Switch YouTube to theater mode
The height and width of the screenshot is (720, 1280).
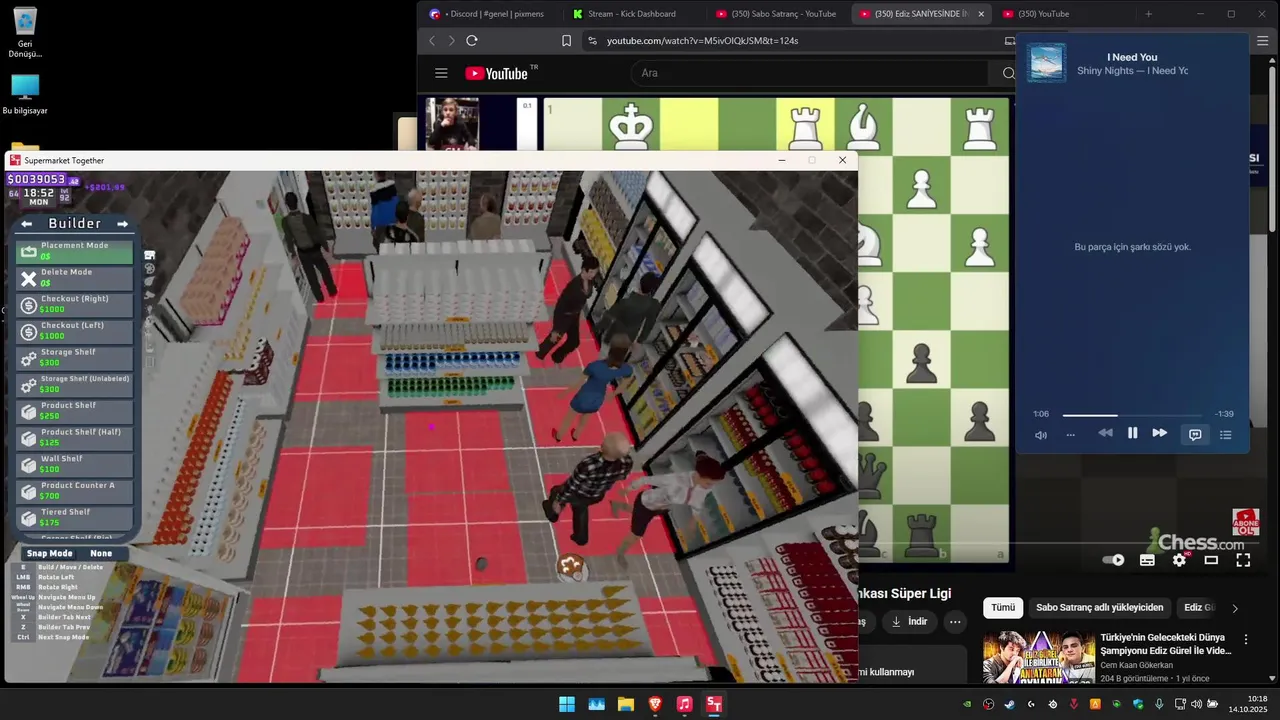coord(1211,560)
